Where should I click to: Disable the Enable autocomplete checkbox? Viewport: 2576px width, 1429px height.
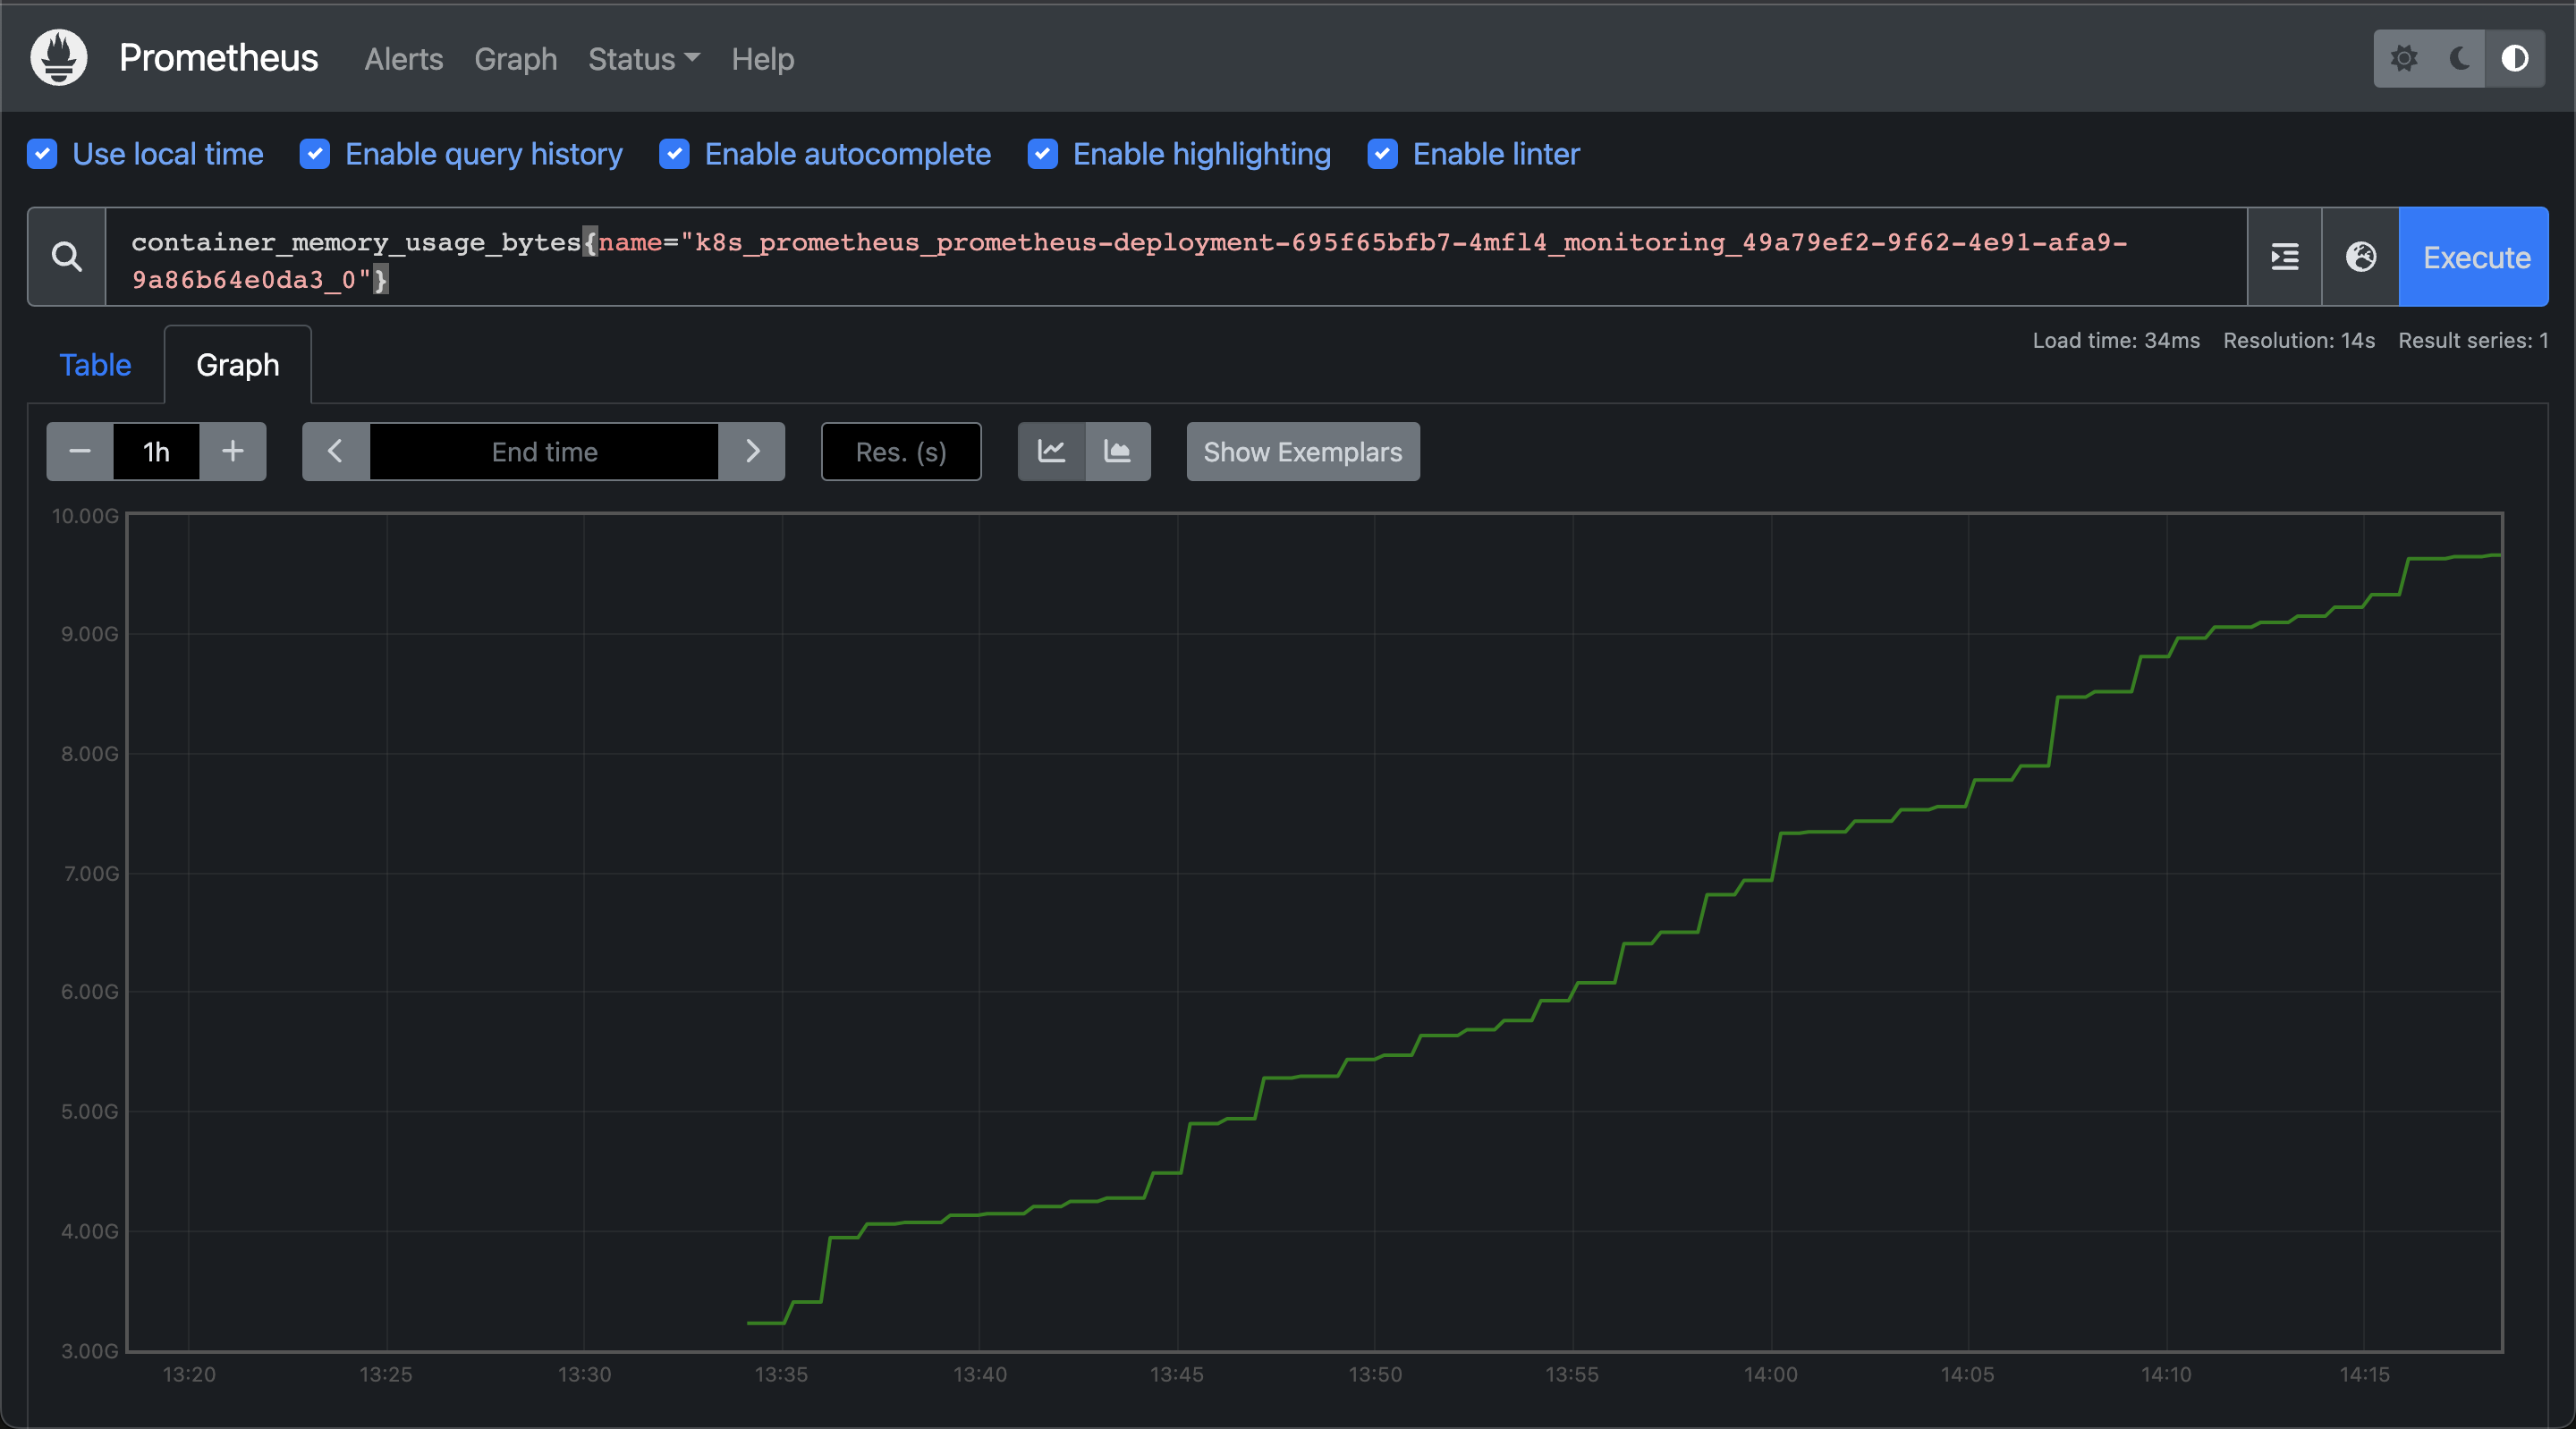click(674, 153)
